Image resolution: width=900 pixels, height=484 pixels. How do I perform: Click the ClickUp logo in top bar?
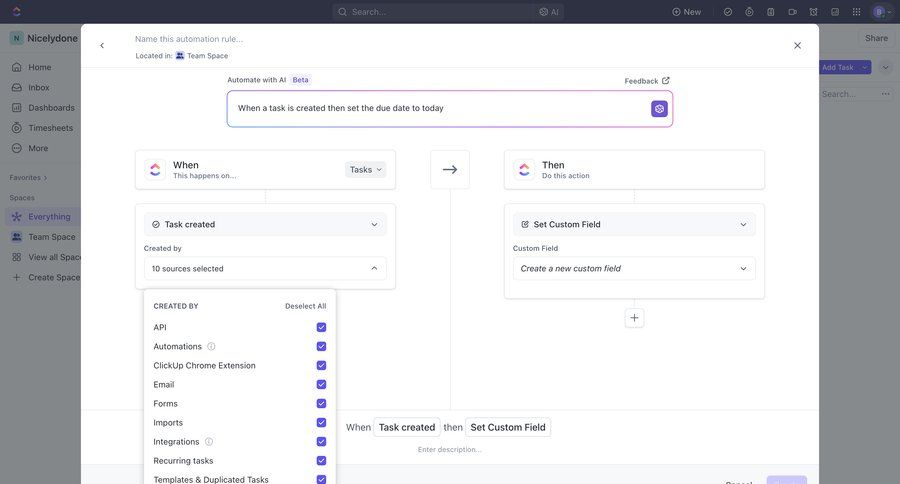point(16,11)
